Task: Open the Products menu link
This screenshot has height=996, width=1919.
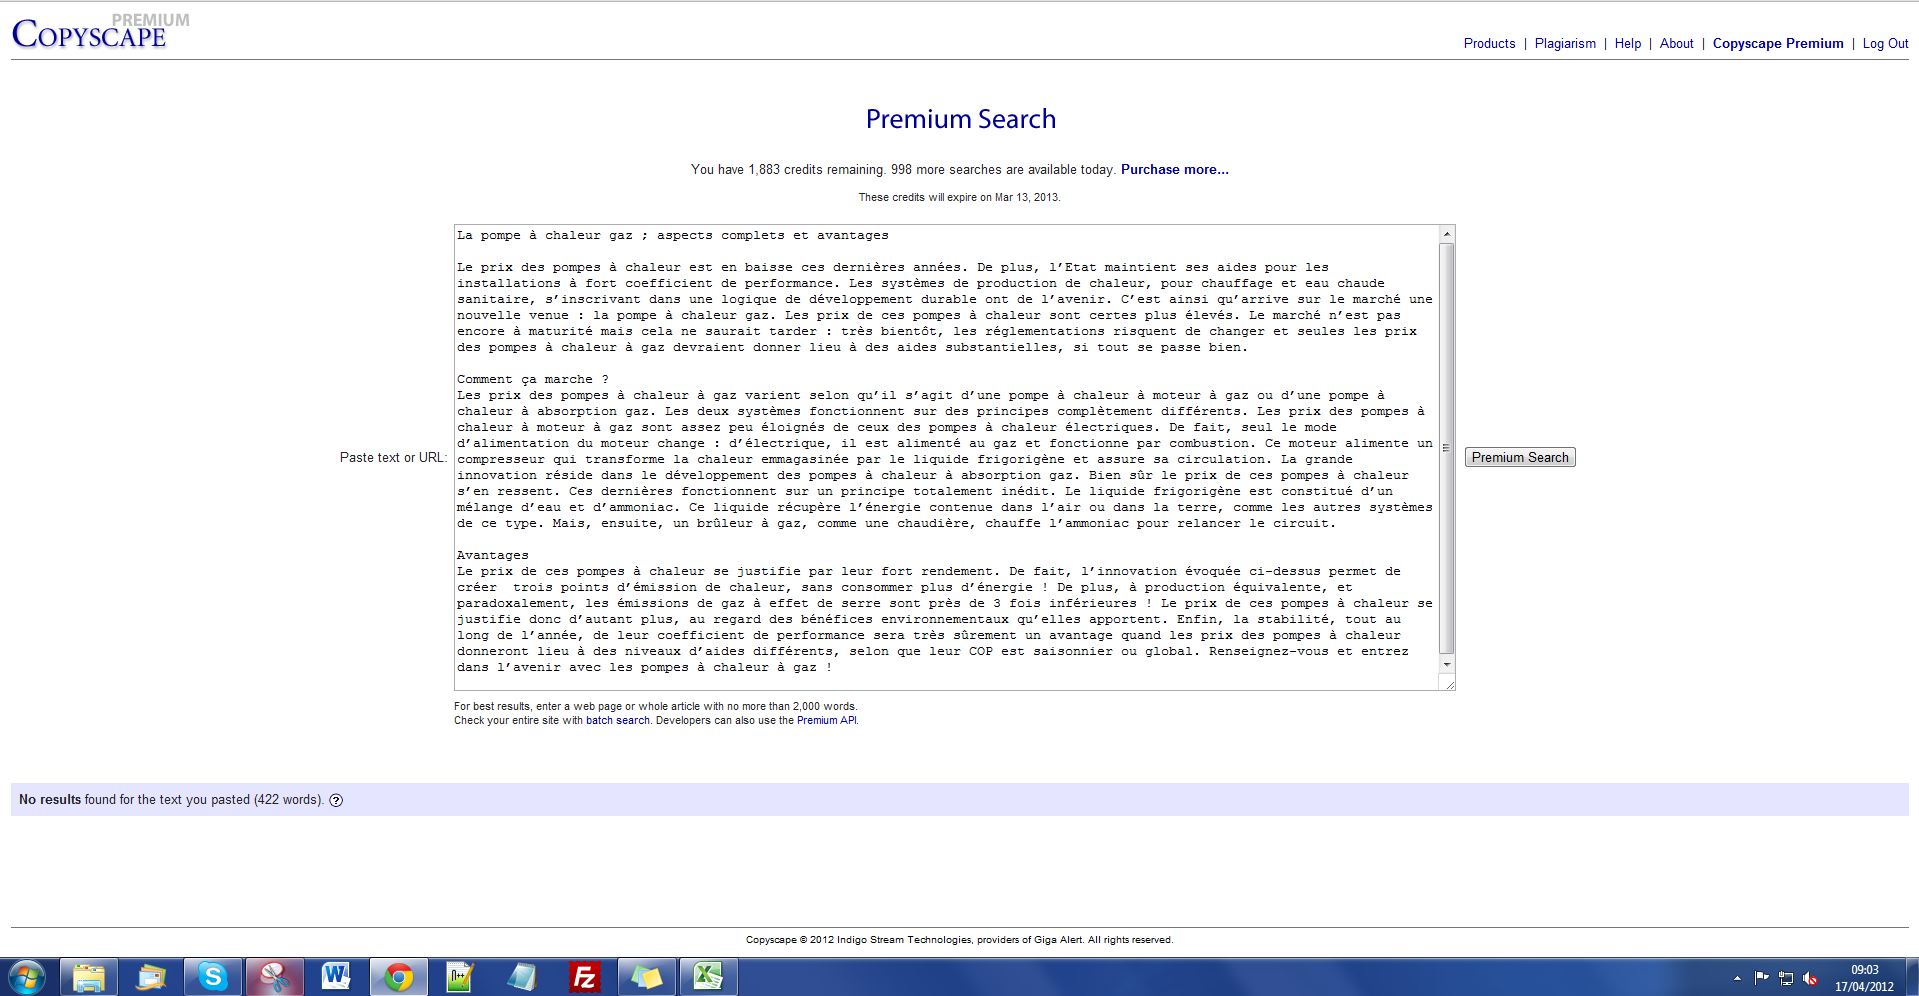Action: pyautogui.click(x=1489, y=43)
